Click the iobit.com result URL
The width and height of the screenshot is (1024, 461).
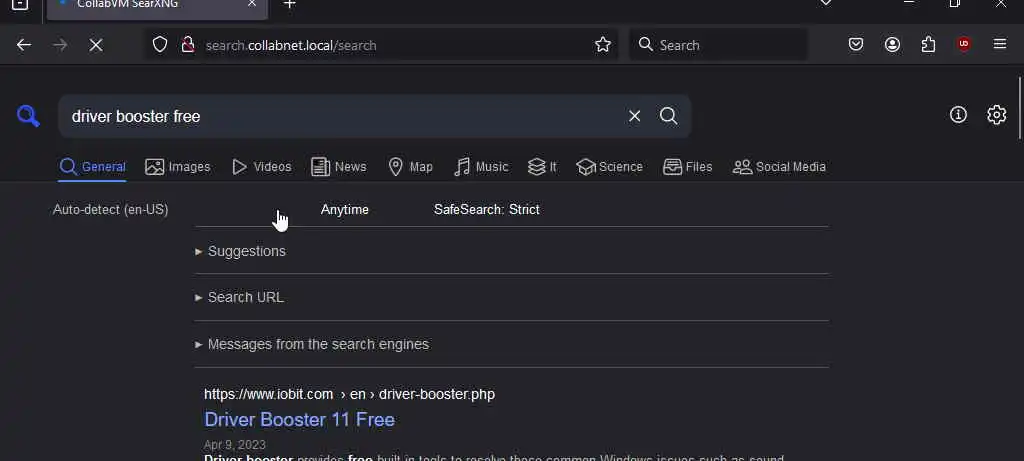point(349,394)
